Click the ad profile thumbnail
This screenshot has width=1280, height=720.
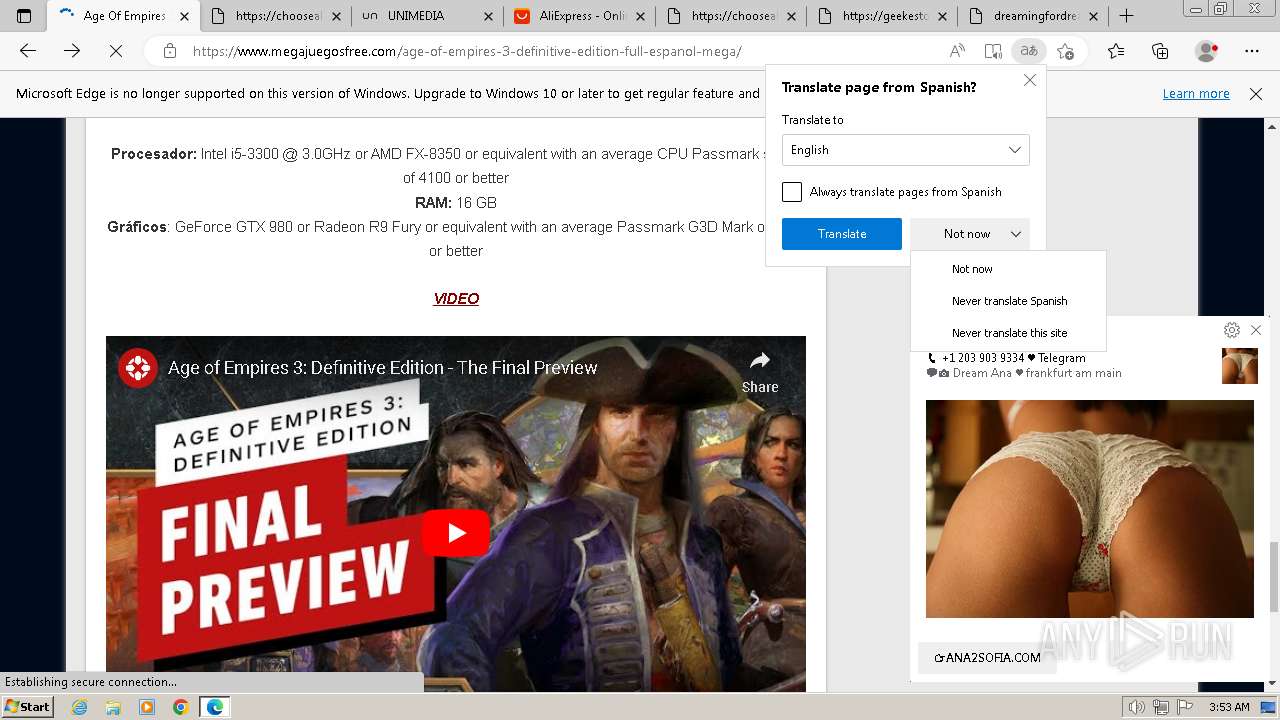pos(1240,366)
